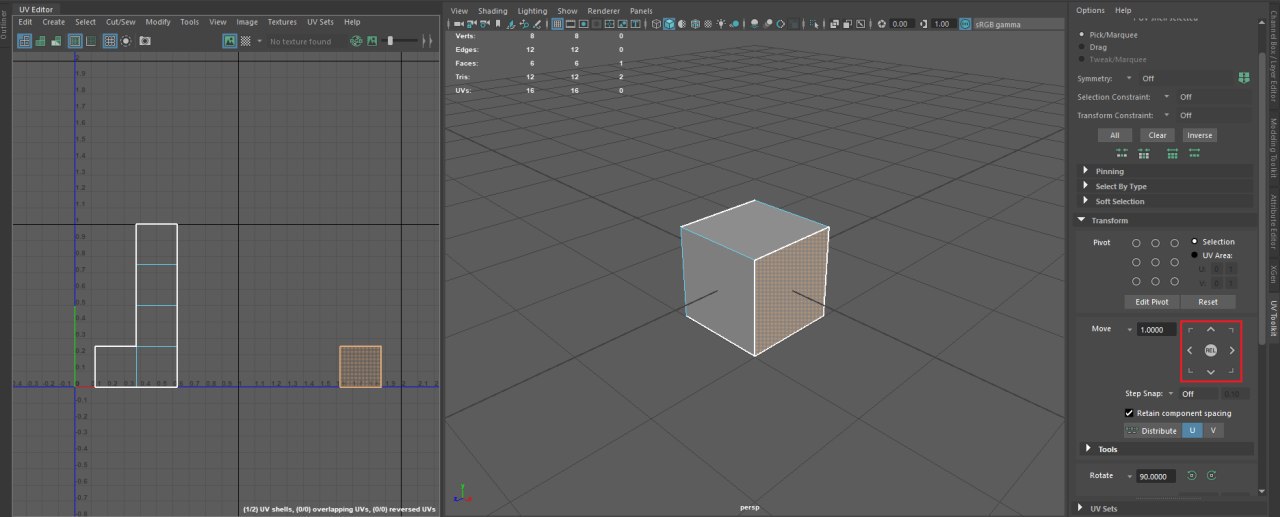Open the Renderer menu in viewport
This screenshot has width=1280, height=517.
tap(604, 11)
